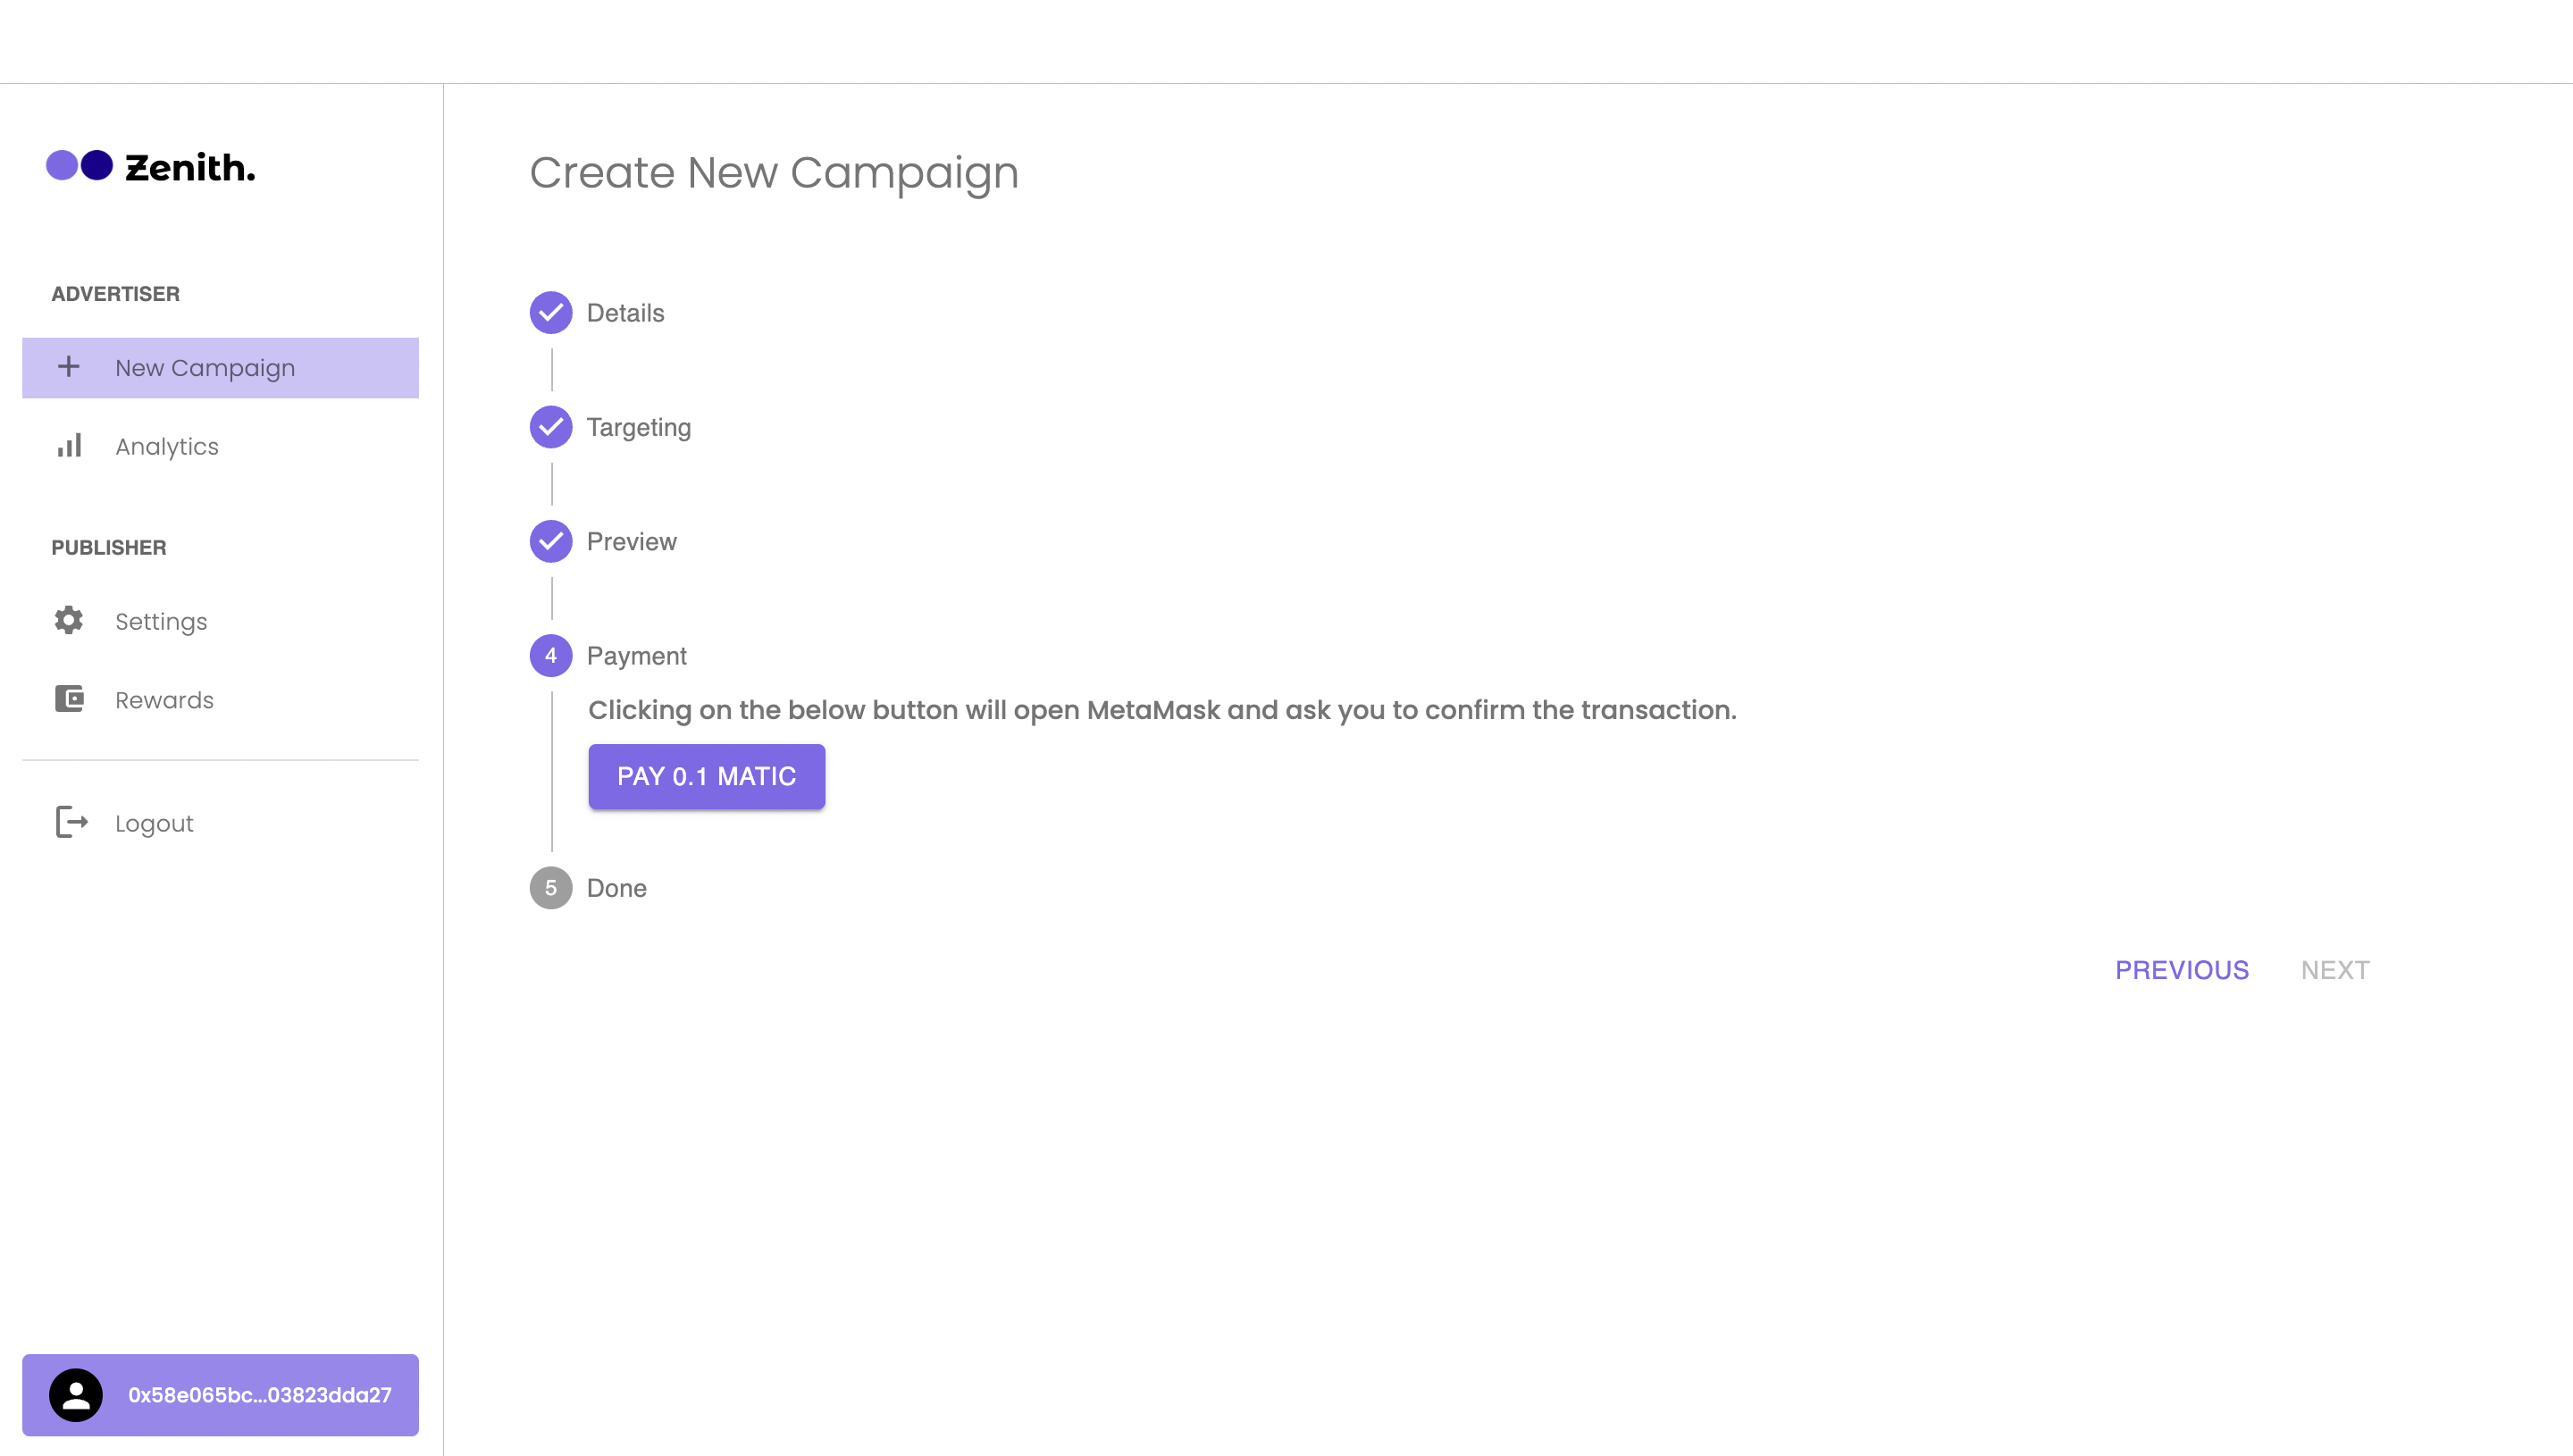Go back with the PREVIOUS button
Viewport: 2573px width, 1456px height.
coord(2181,970)
